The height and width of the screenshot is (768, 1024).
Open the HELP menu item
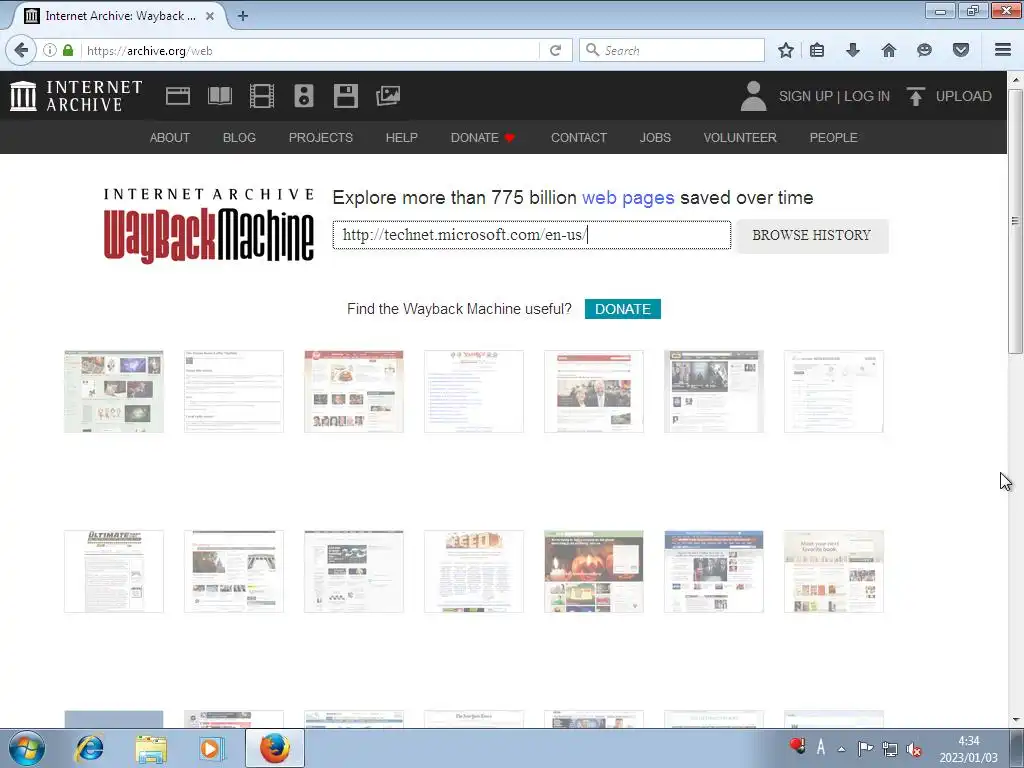[x=402, y=138]
